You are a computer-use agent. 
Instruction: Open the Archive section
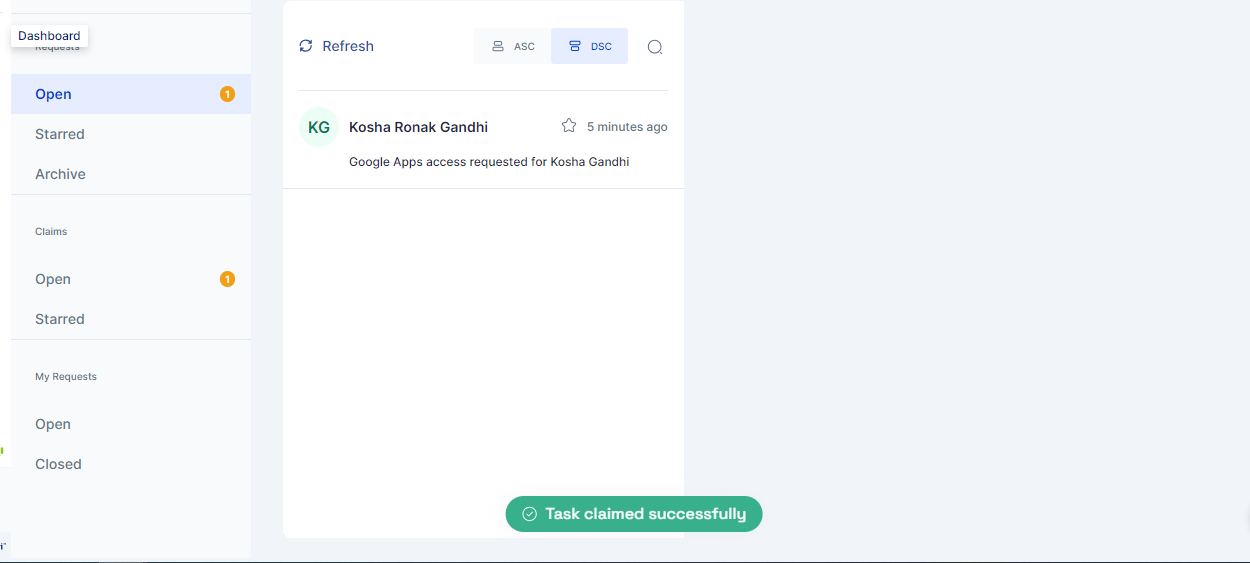point(60,174)
